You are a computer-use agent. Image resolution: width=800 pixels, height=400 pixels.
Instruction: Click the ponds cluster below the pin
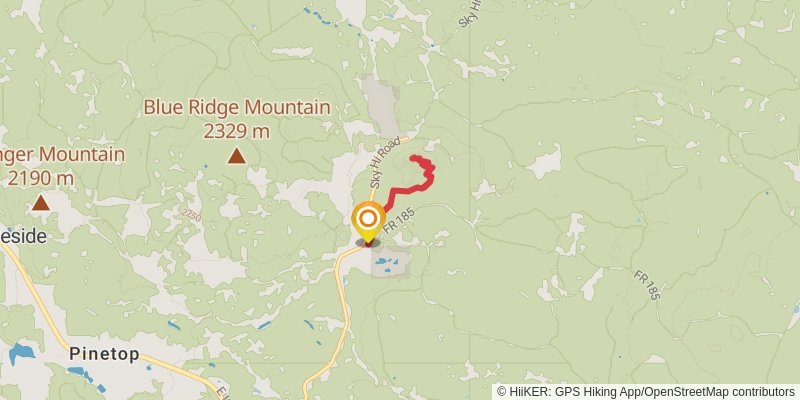tap(386, 263)
